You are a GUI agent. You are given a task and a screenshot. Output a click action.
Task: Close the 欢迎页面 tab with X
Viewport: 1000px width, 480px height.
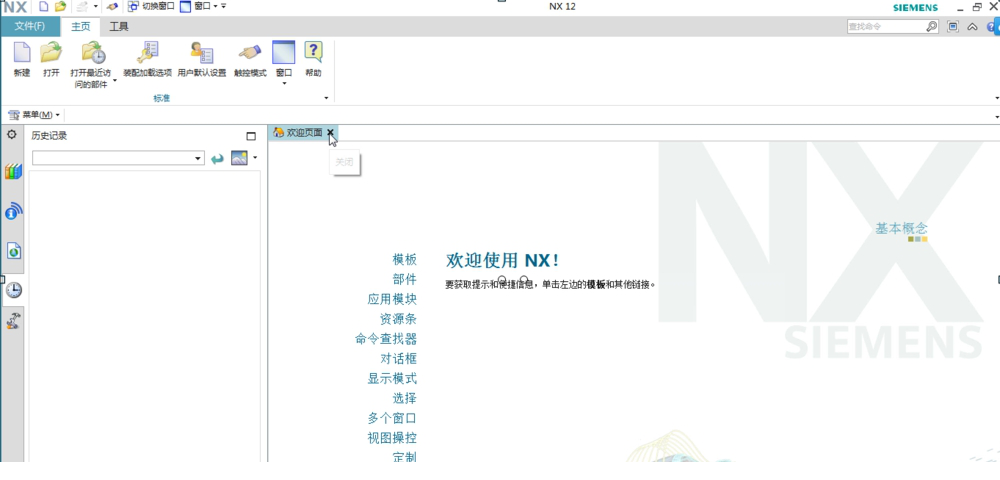point(330,133)
